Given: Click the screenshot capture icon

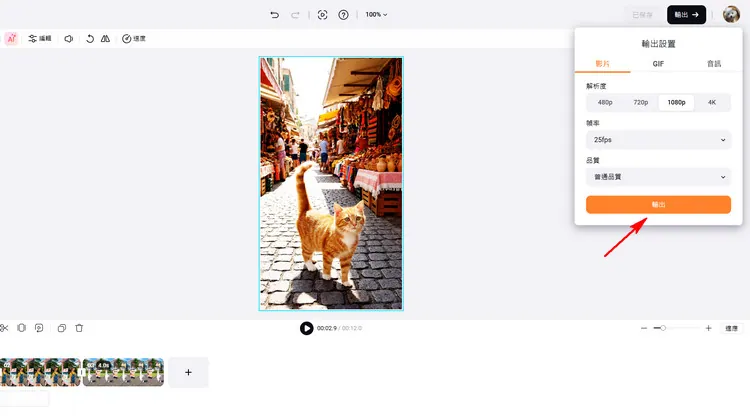Looking at the screenshot, I should coord(322,15).
